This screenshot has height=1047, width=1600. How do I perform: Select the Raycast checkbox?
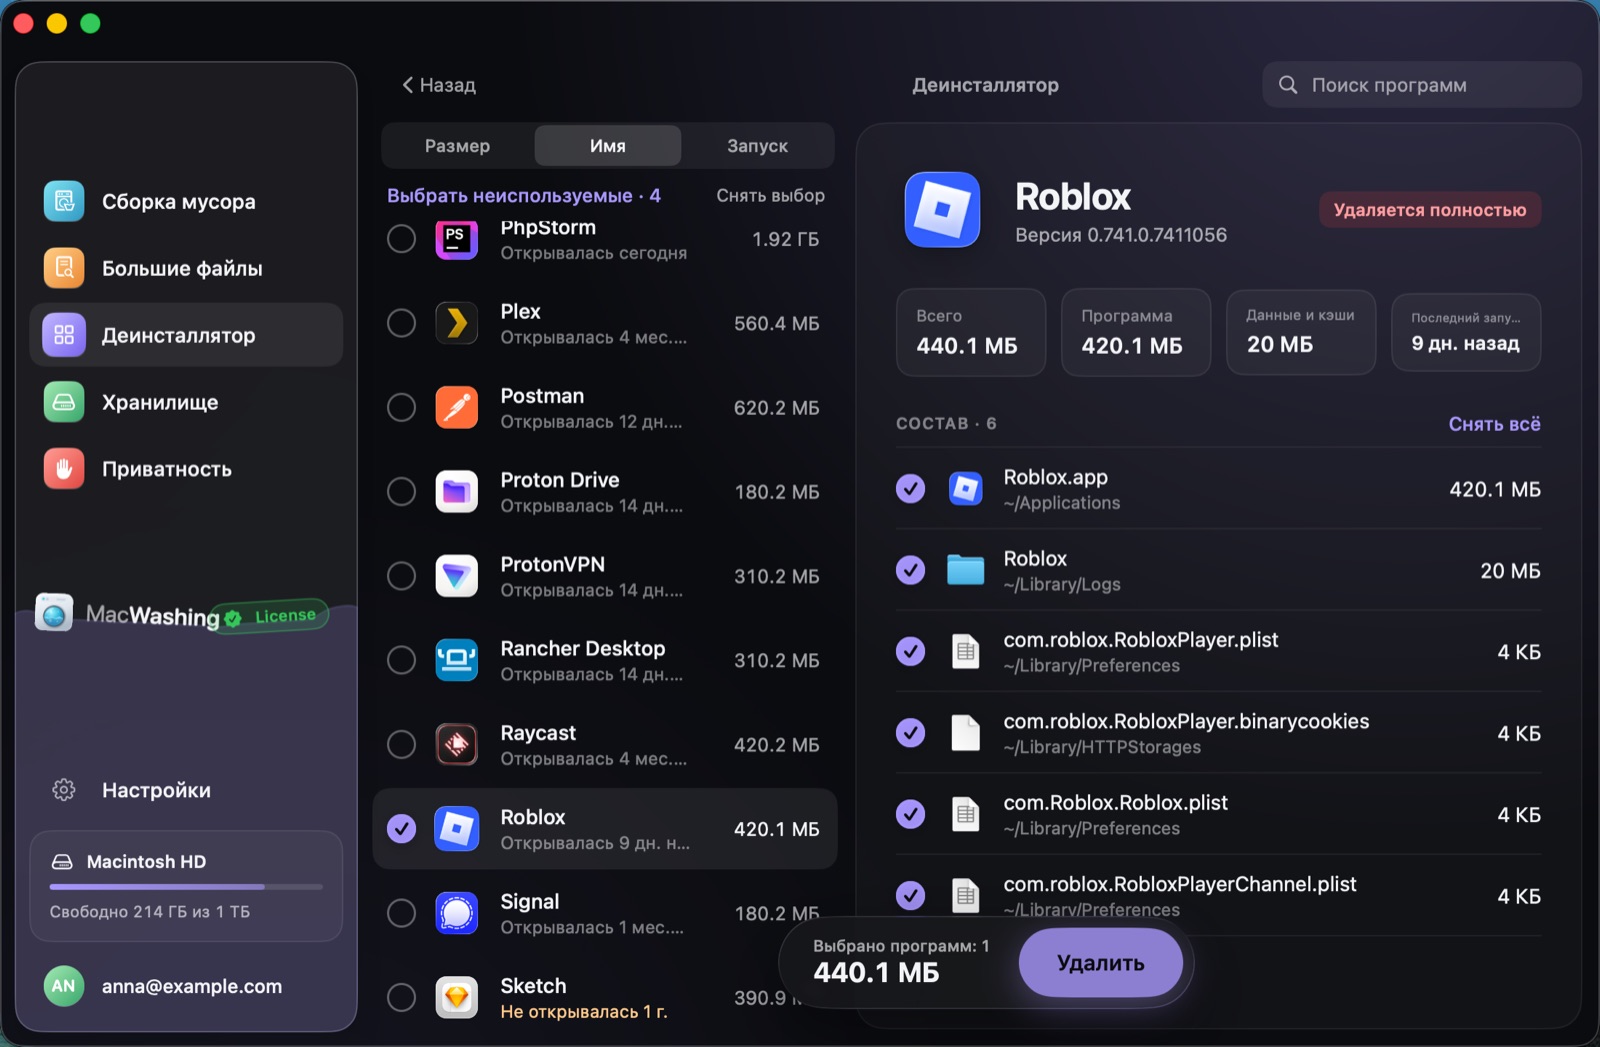[x=401, y=744]
